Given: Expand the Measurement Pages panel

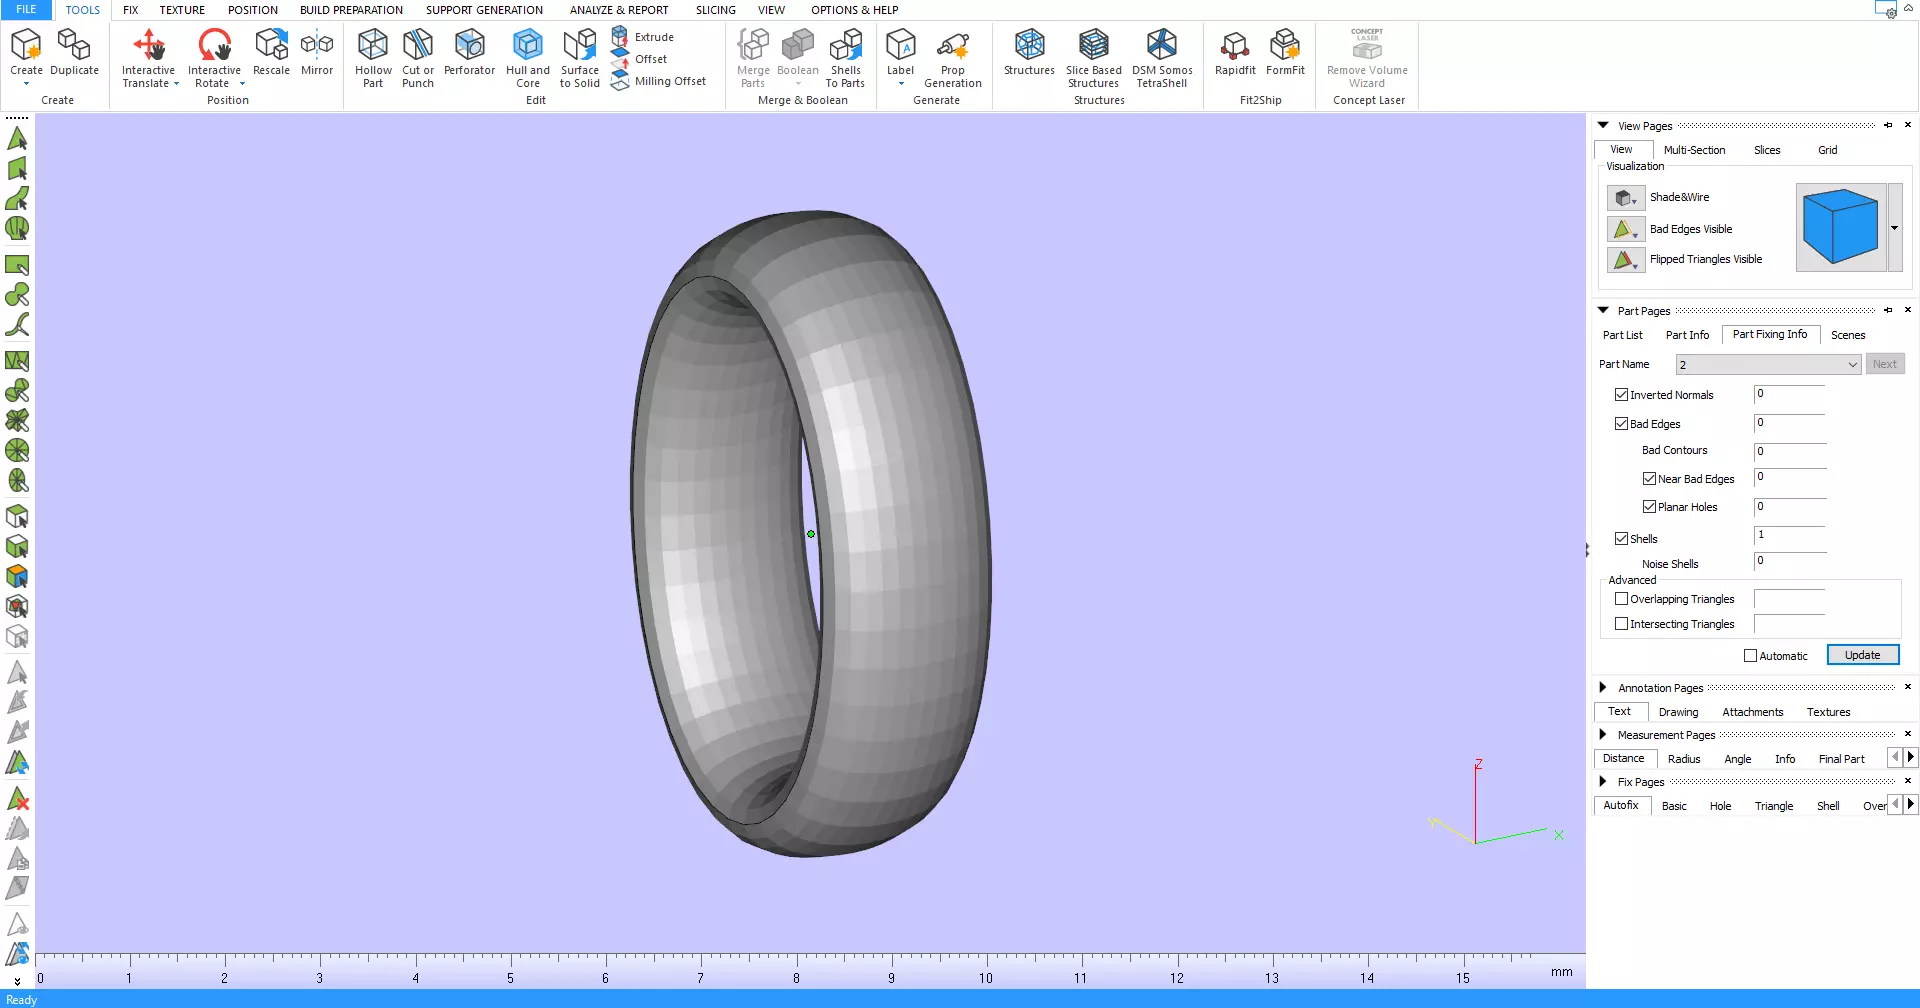Looking at the screenshot, I should pos(1603,735).
